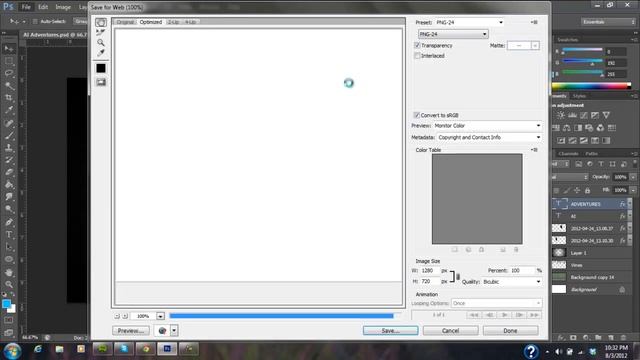This screenshot has width=640, height=360.
Task: Toggle slices visibility icon in Save for Web
Action: click(x=101, y=82)
